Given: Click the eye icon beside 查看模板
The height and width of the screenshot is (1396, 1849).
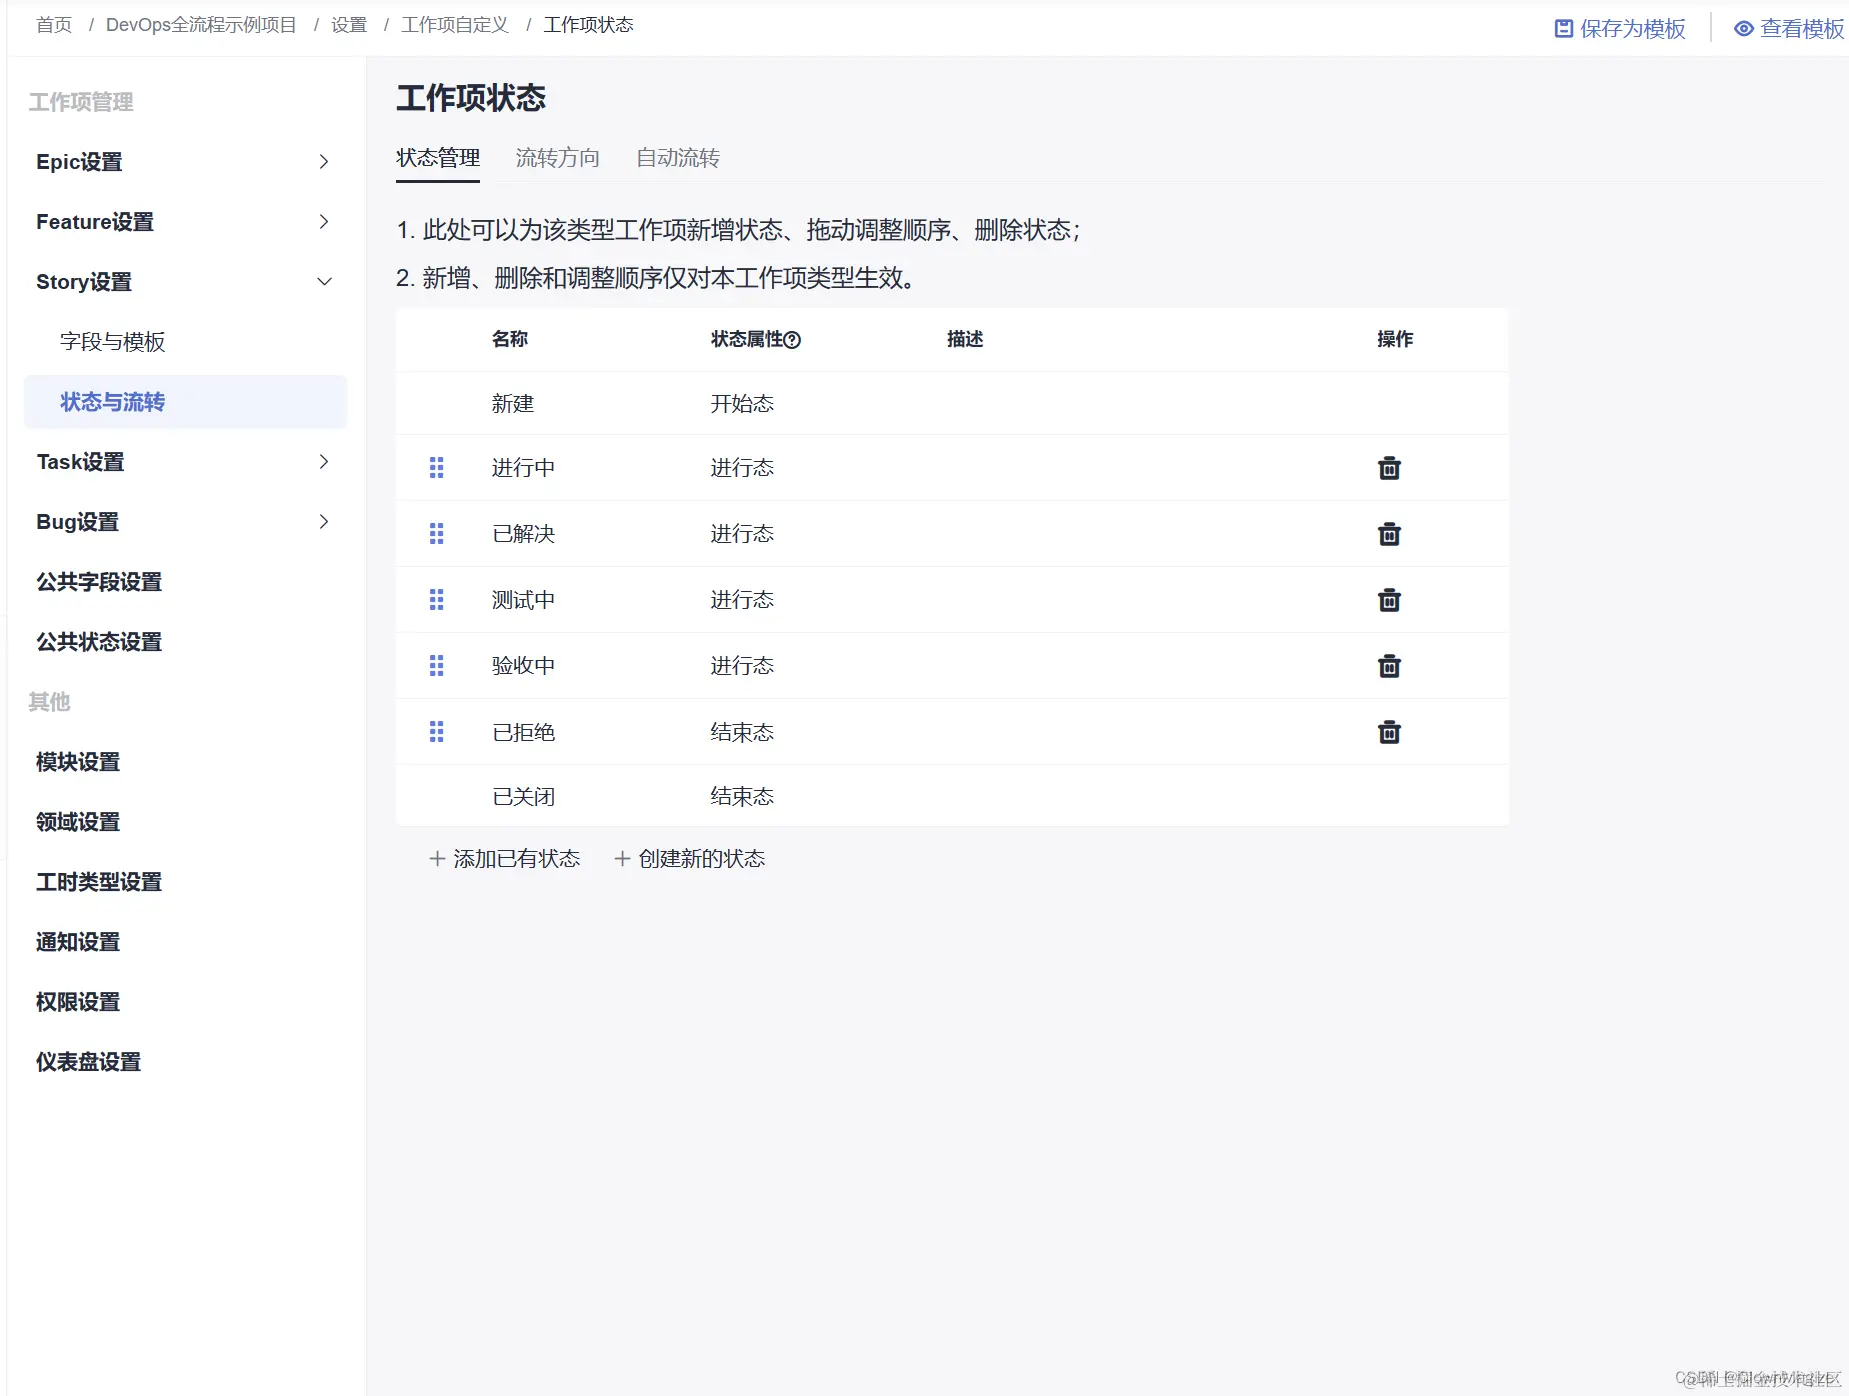Looking at the screenshot, I should pyautogui.click(x=1742, y=29).
